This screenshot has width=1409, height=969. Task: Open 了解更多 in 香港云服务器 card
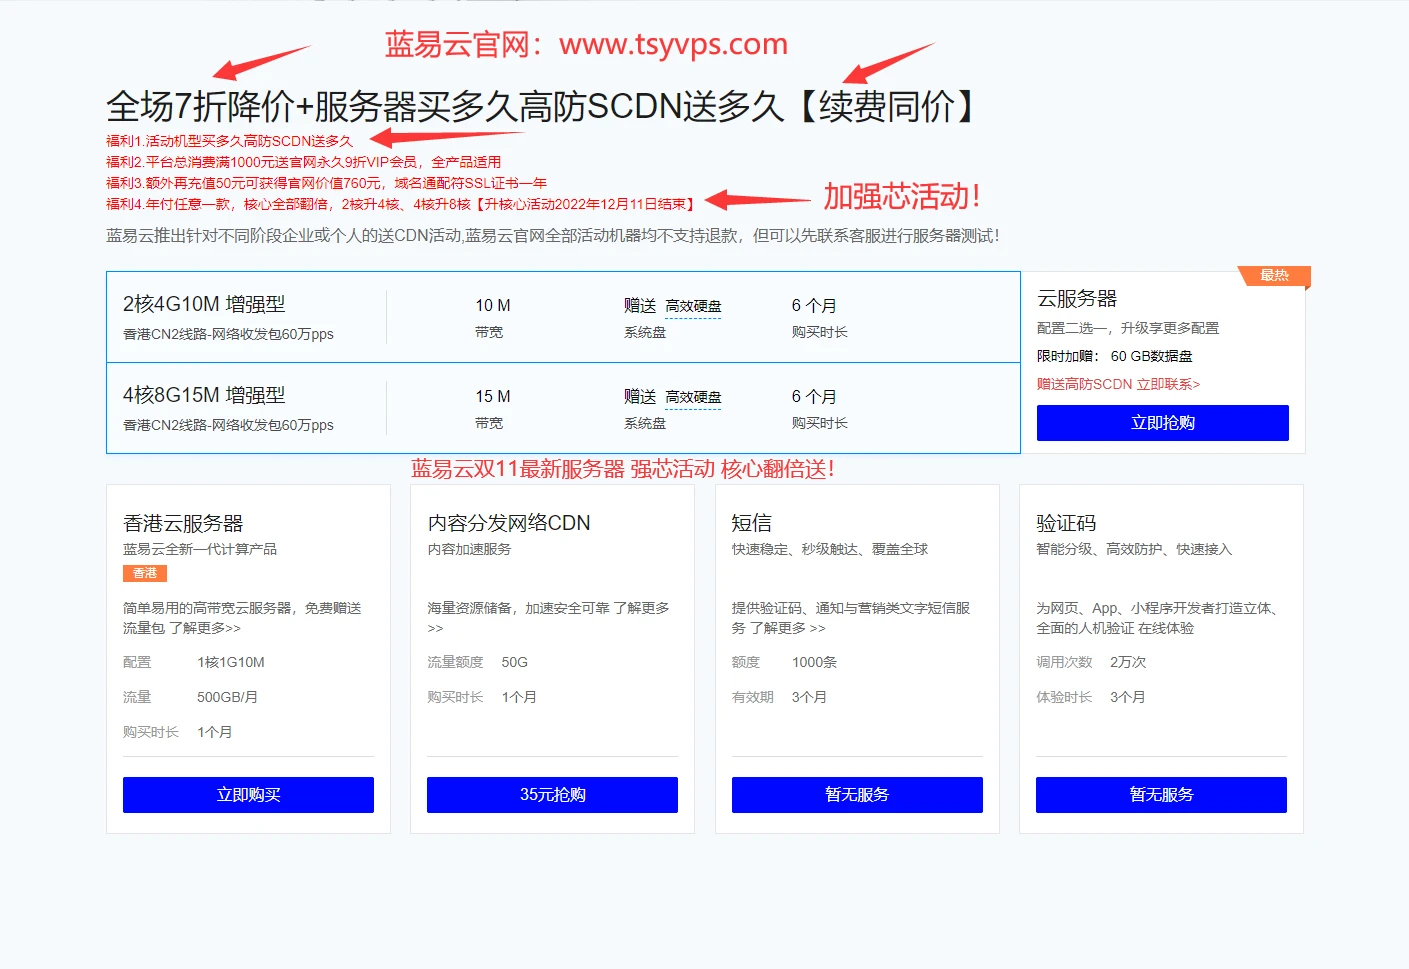[204, 628]
